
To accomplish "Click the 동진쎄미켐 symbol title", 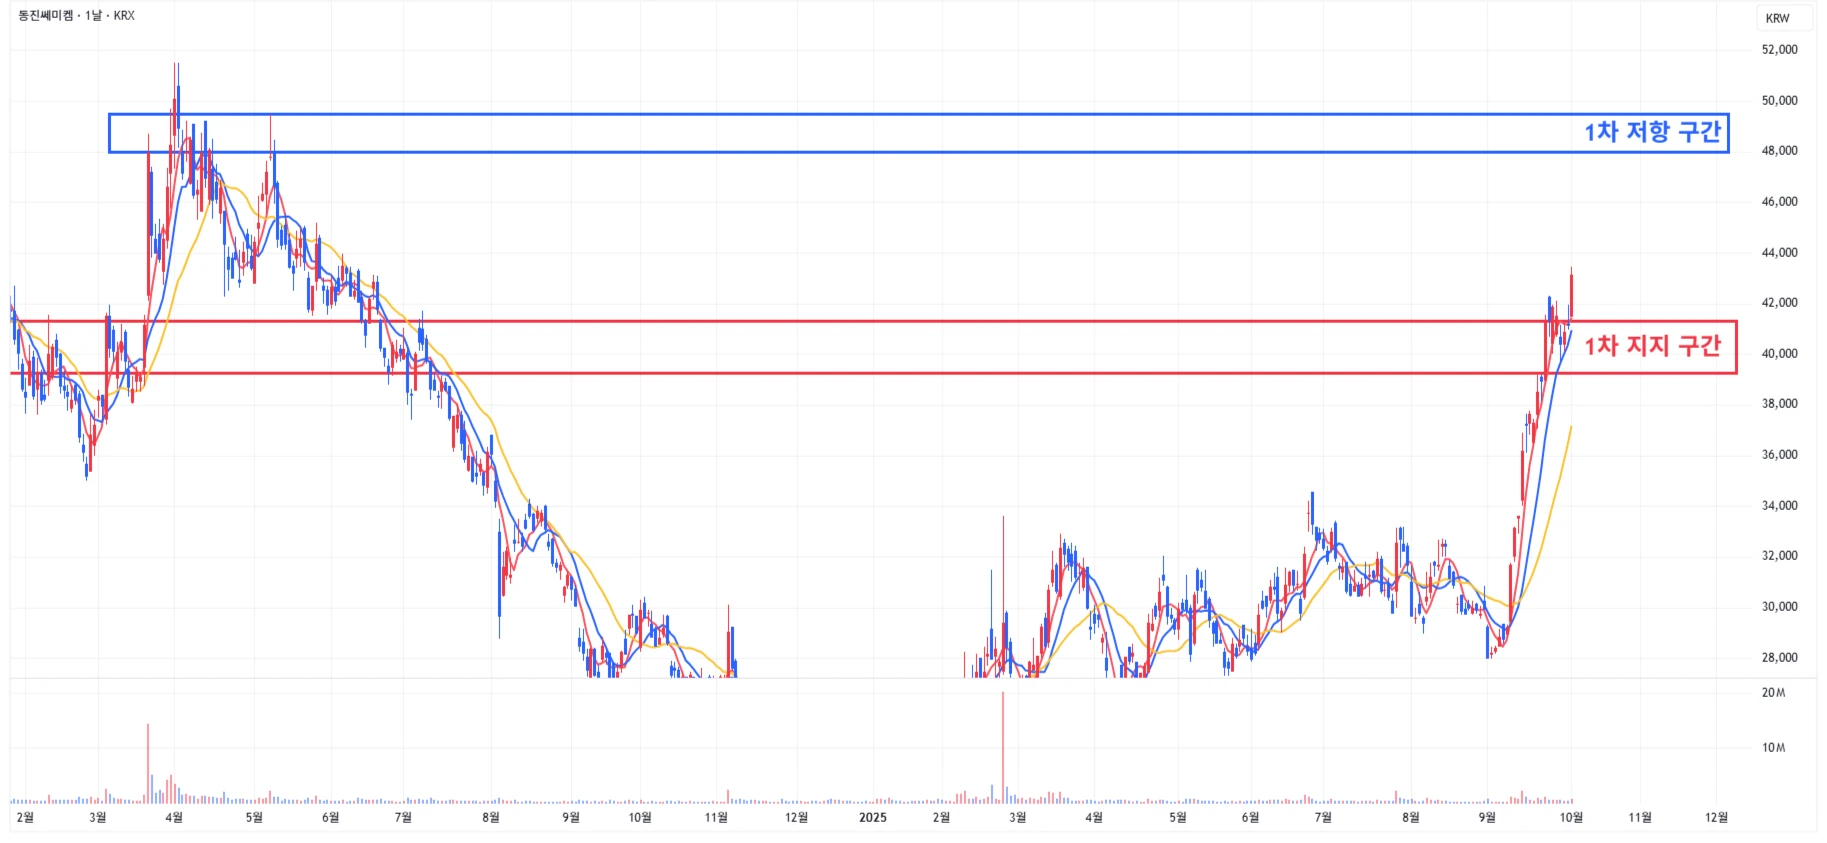I will (x=46, y=16).
